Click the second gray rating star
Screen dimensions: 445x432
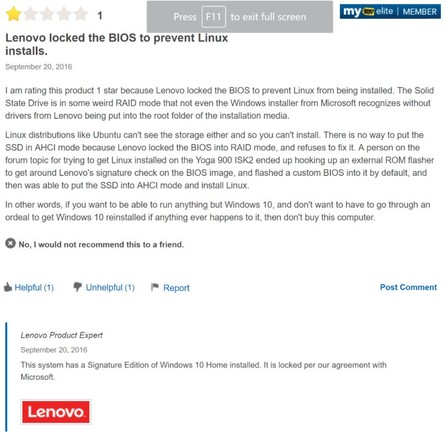click(30, 14)
